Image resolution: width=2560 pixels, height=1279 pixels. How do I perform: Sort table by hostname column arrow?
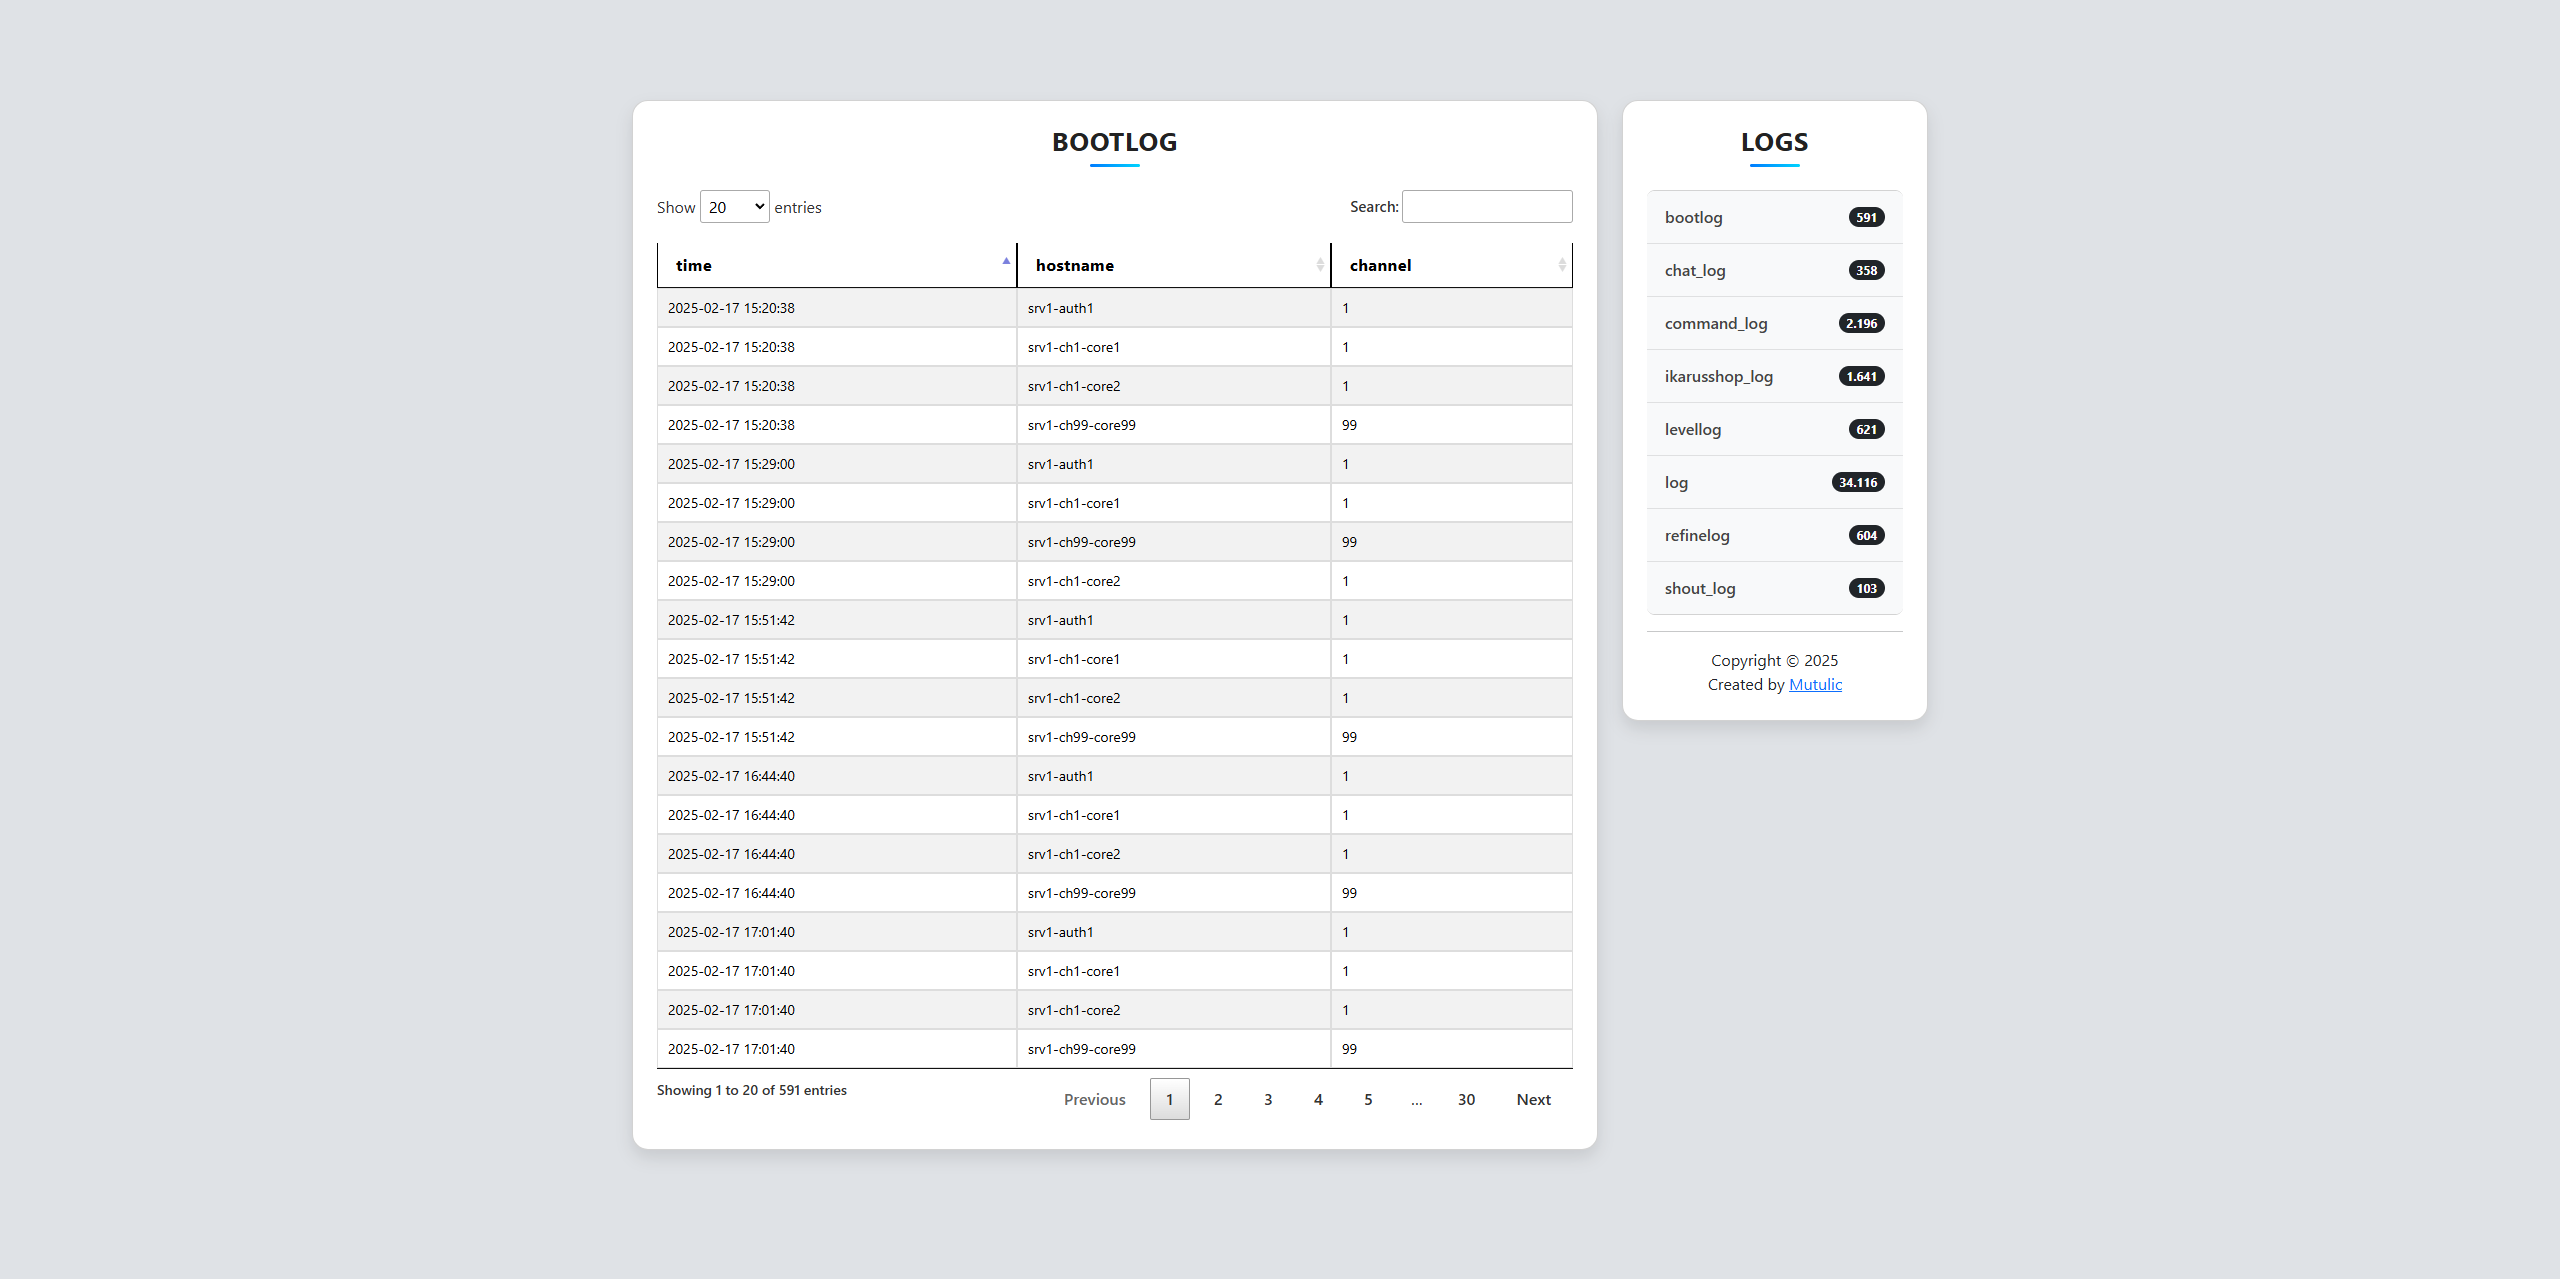pos(1320,265)
